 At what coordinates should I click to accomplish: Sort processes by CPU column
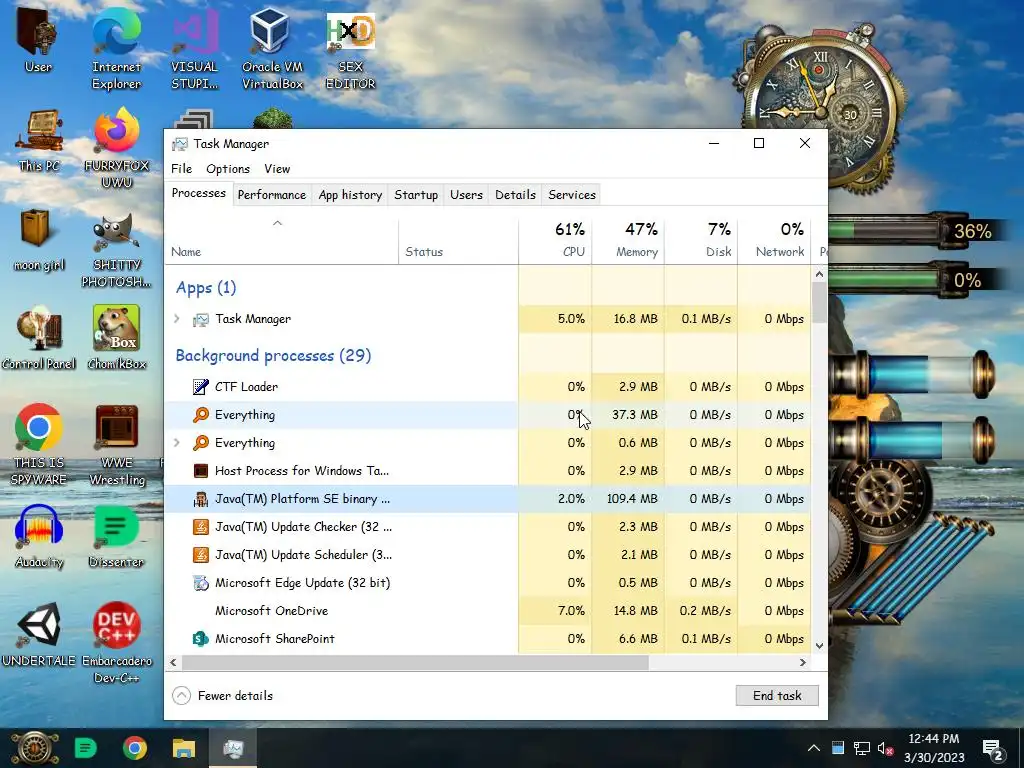click(555, 242)
